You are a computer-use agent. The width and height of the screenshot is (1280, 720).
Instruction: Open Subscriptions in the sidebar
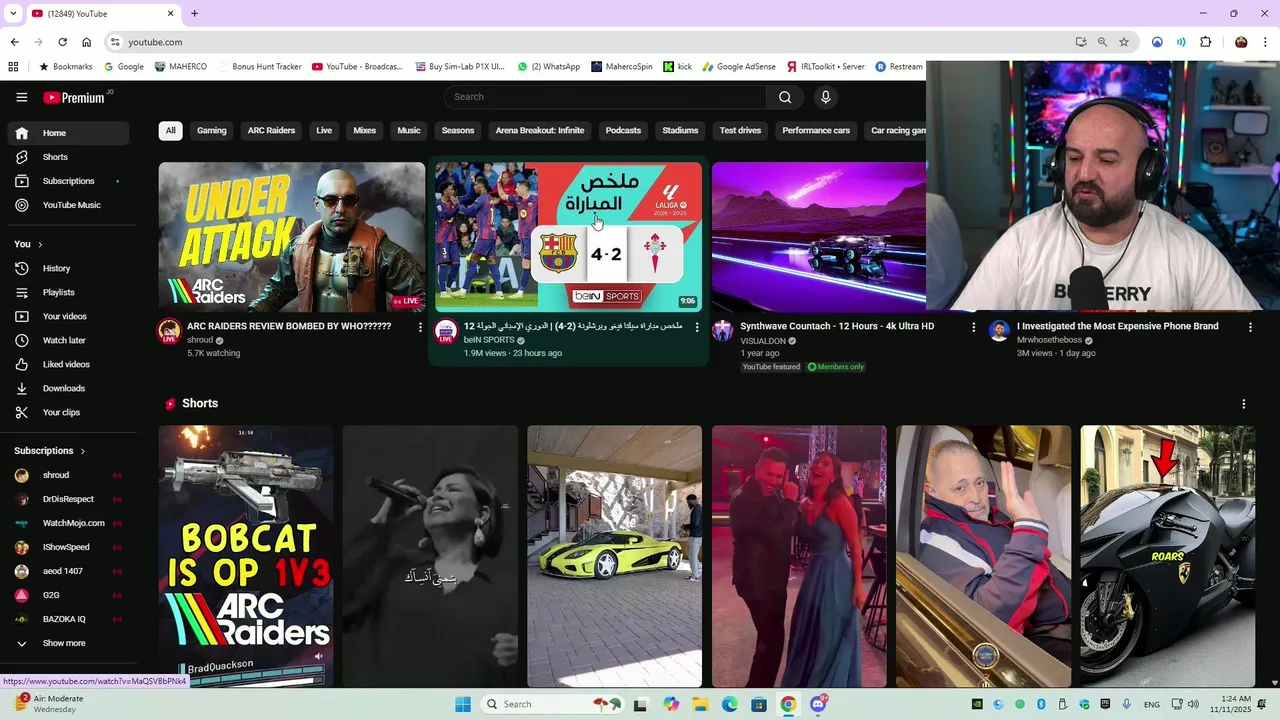tap(69, 181)
